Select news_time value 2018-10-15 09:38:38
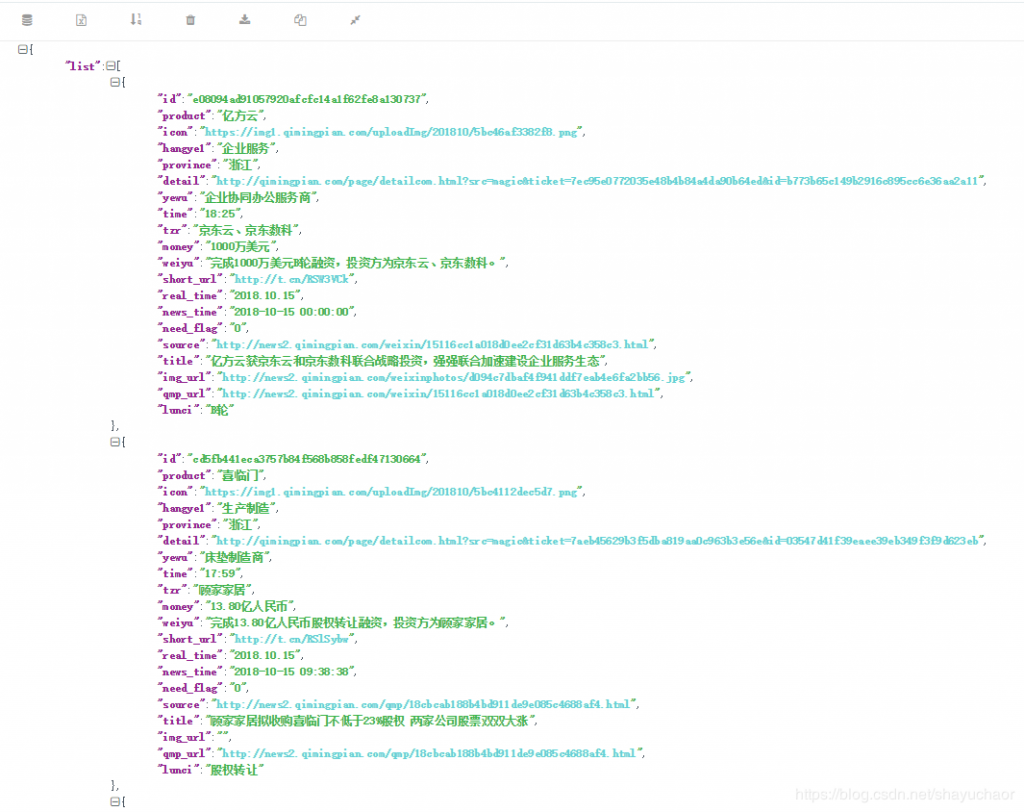This screenshot has height=812, width=1024. (291, 672)
